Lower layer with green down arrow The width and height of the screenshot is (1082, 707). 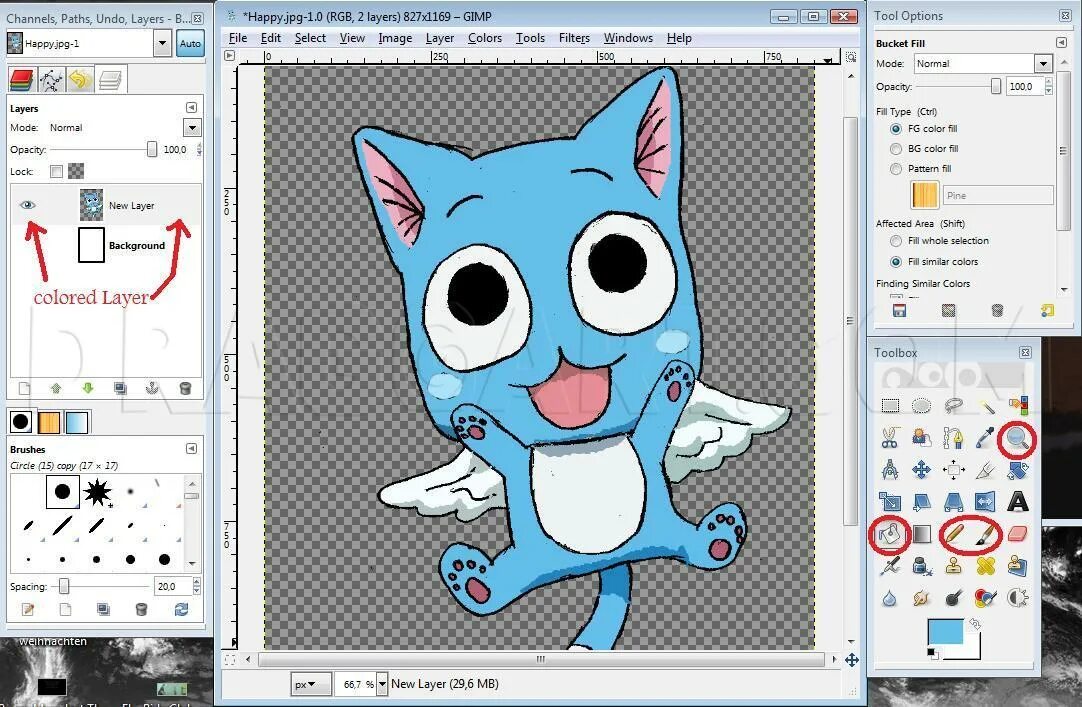[x=88, y=388]
